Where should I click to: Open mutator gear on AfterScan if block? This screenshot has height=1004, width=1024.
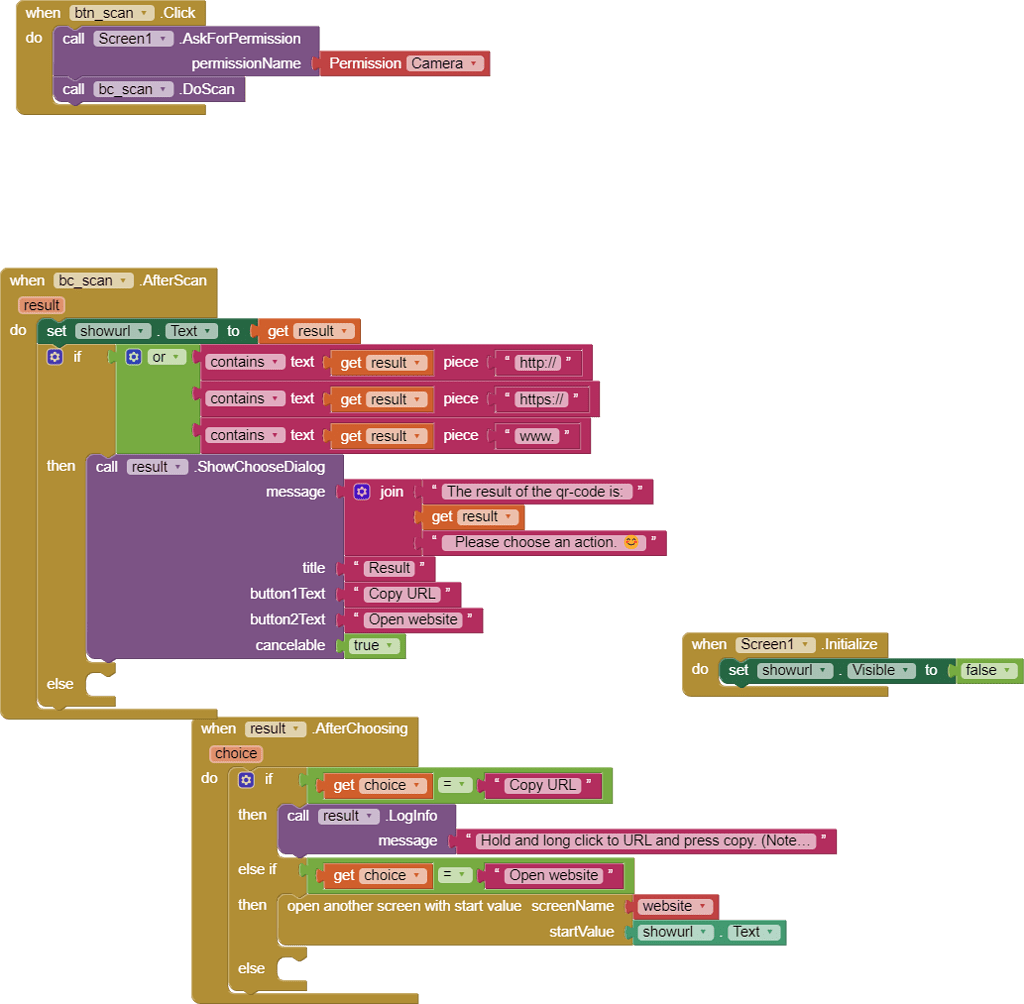(55, 357)
